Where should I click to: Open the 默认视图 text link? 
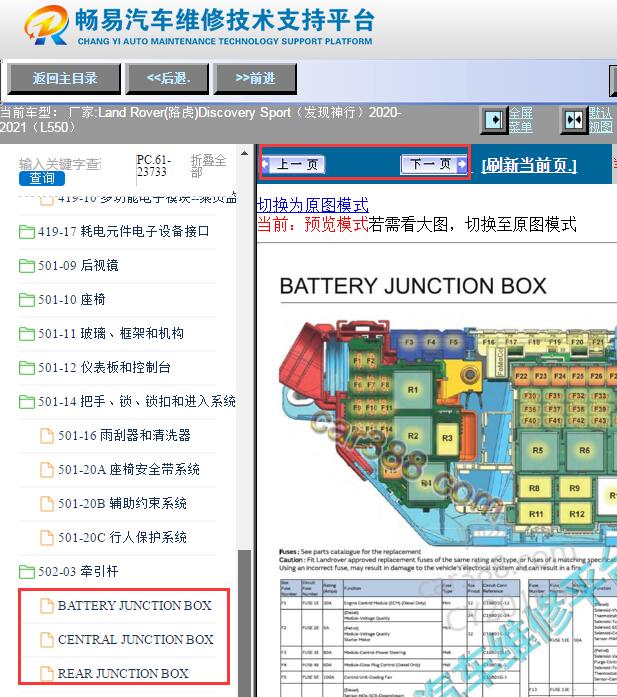(601, 120)
